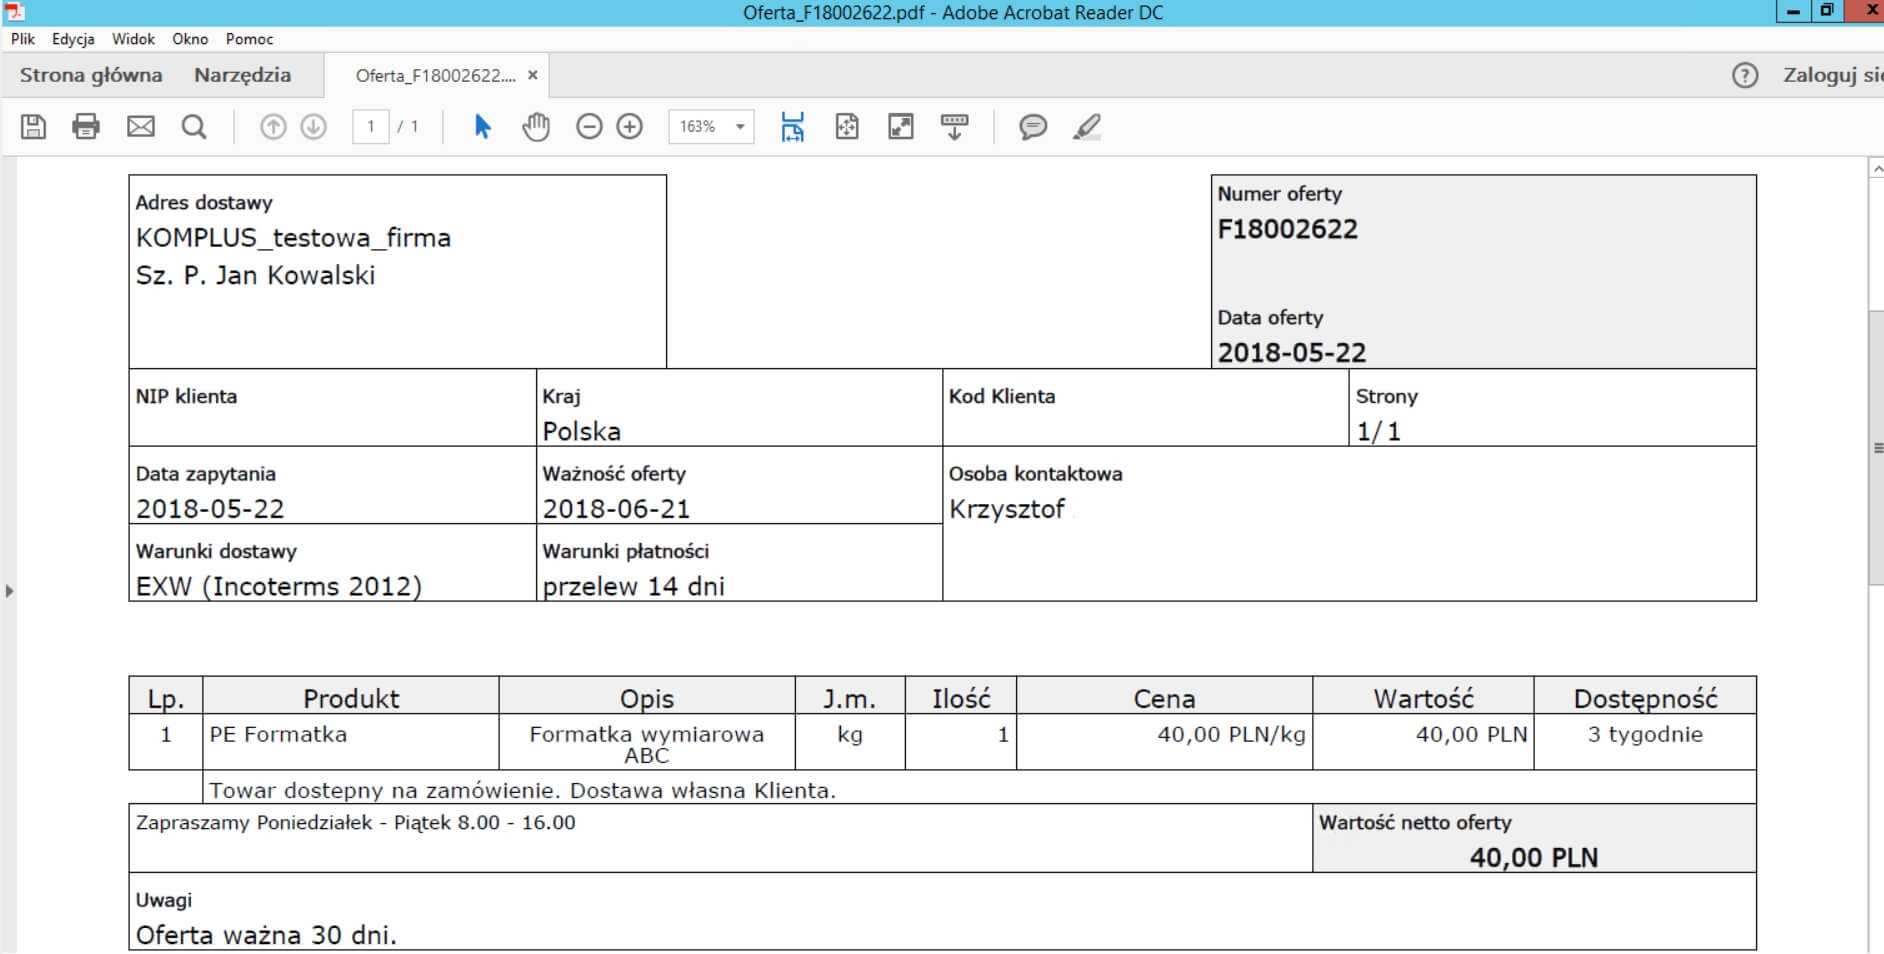Click Sz. P. Jan Kowalski text

click(255, 275)
